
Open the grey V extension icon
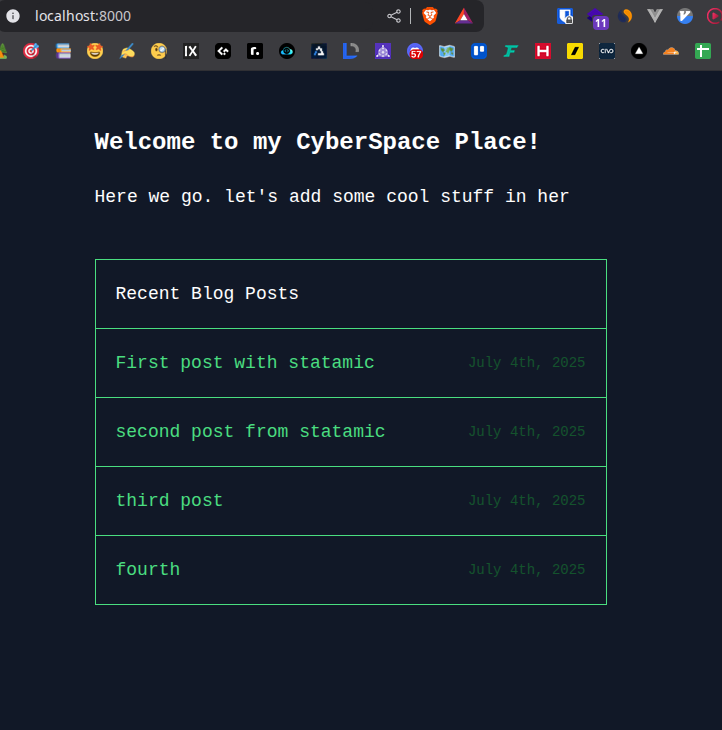[655, 16]
